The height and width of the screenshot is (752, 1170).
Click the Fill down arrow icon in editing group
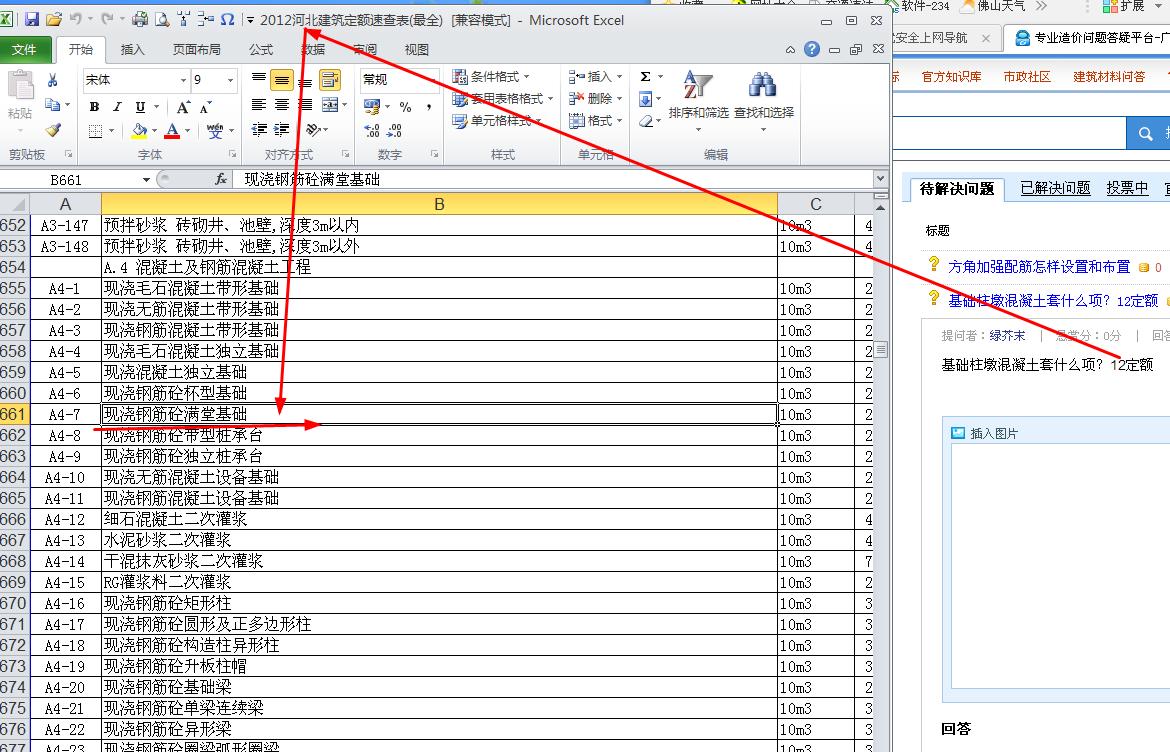645,98
